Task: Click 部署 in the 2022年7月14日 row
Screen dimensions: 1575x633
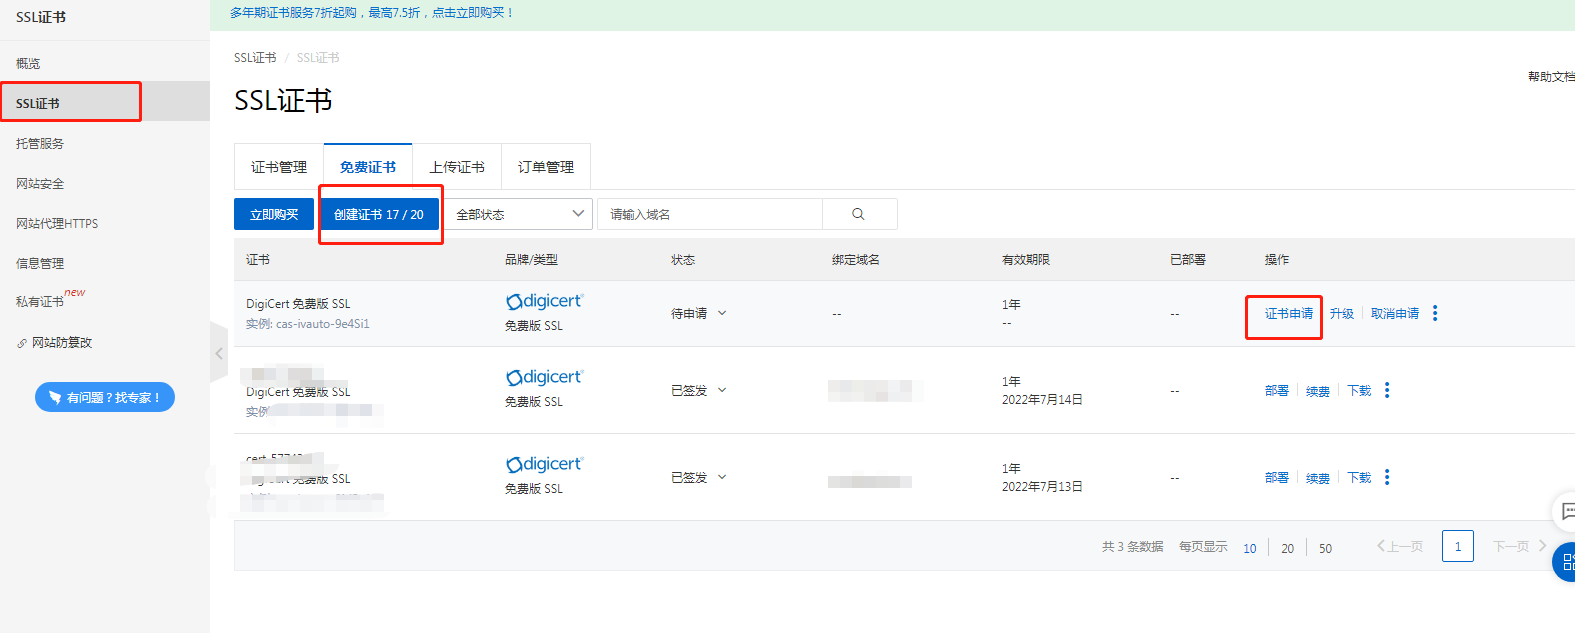Action: 1277,390
